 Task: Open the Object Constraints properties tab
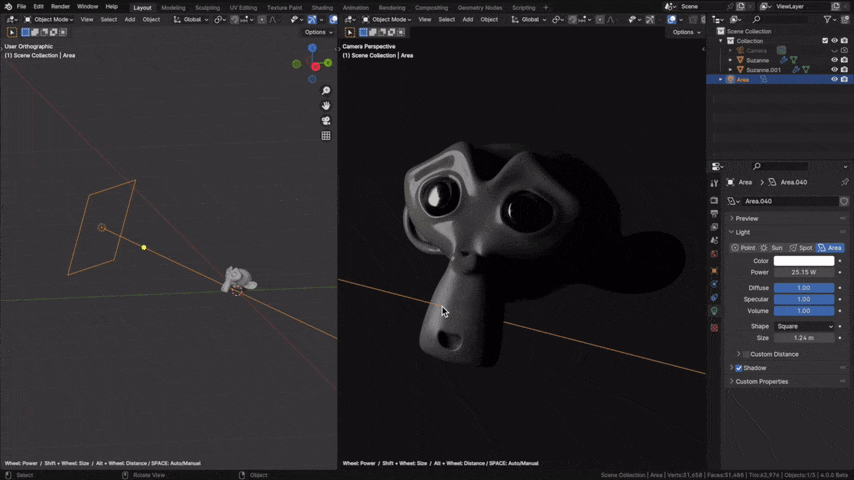[x=714, y=297]
